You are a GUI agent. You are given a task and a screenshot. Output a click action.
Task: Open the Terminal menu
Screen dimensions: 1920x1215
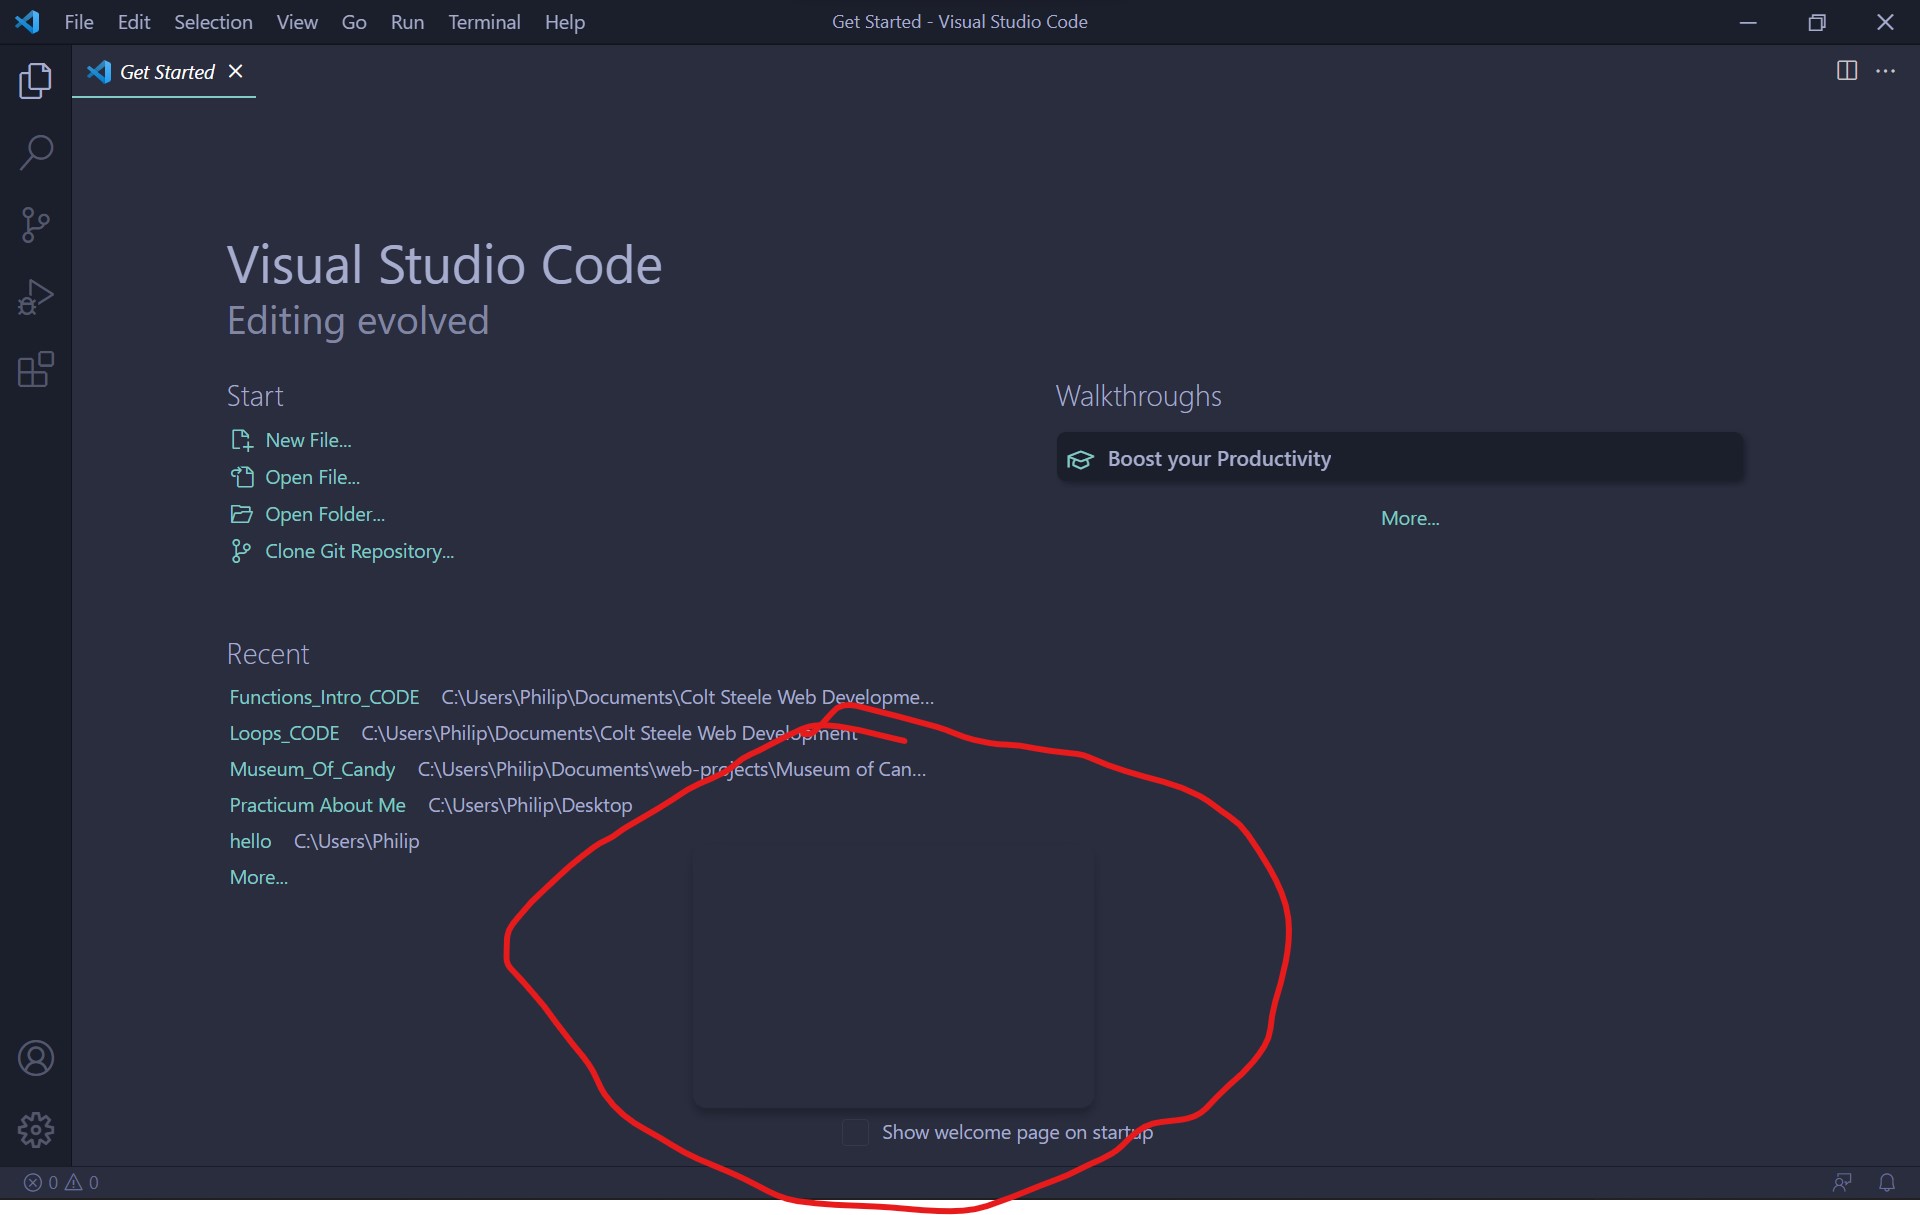[x=484, y=21]
